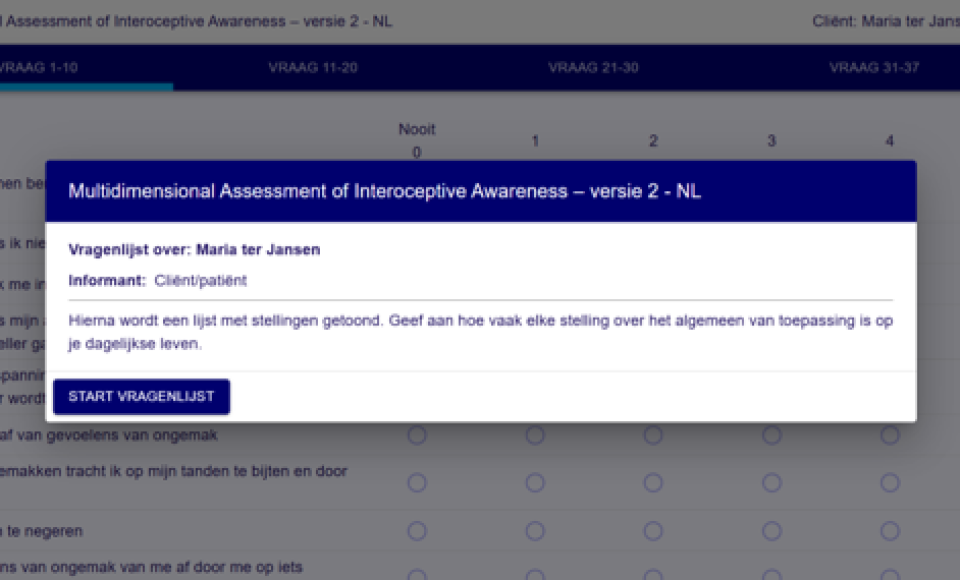
Task: Select 0 for 'gevoelens van ongemak' row
Action: coord(417,435)
